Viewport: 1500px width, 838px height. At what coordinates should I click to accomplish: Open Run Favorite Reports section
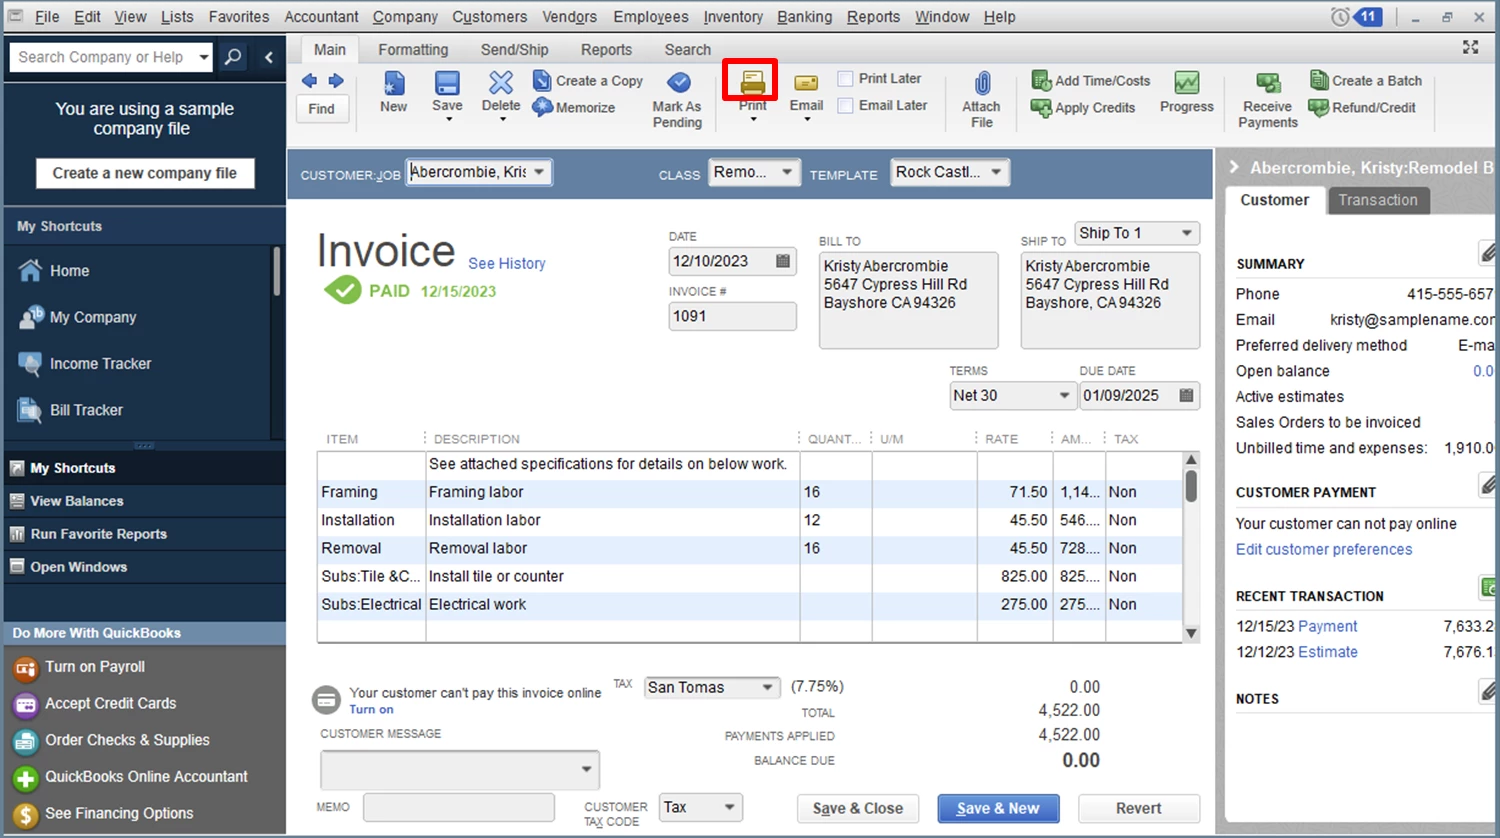tap(145, 534)
